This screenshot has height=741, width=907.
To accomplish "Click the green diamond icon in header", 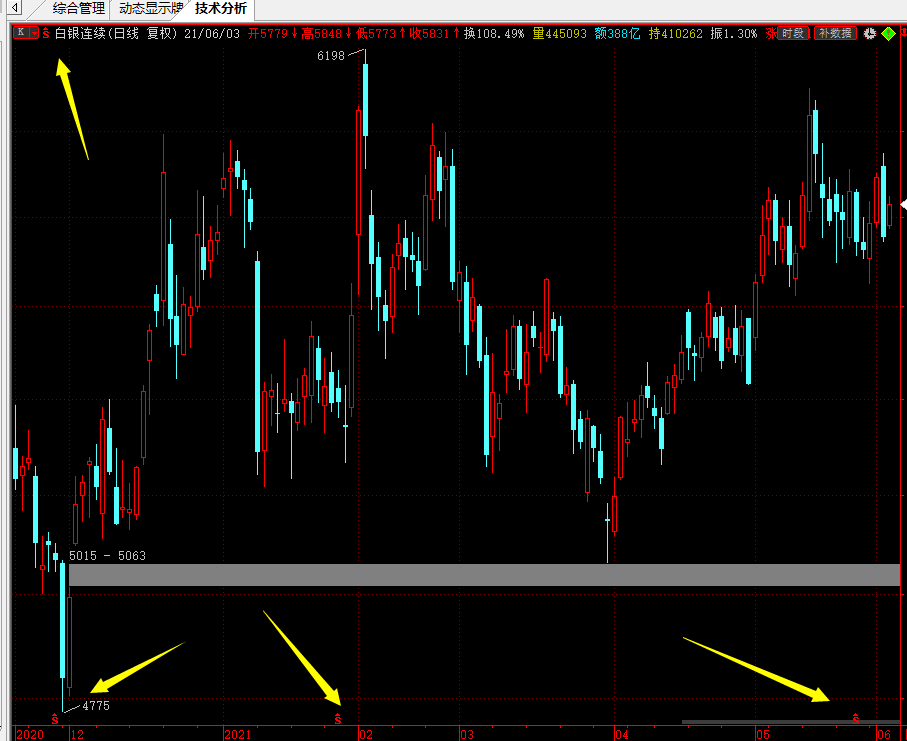I will tap(888, 34).
